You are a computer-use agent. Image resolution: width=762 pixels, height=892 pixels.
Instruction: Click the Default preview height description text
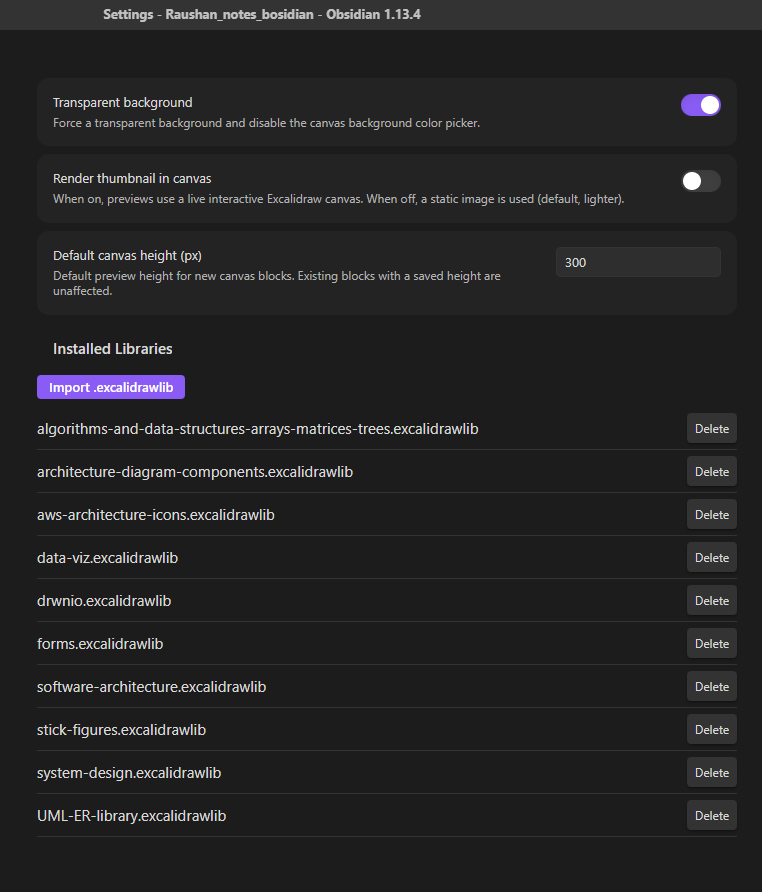277,283
